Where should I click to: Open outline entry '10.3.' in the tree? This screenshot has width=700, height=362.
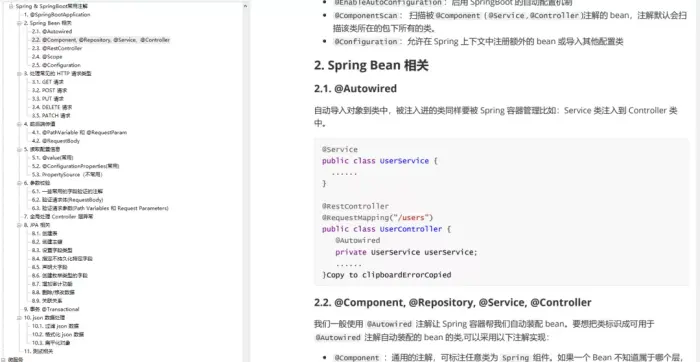click(51, 343)
